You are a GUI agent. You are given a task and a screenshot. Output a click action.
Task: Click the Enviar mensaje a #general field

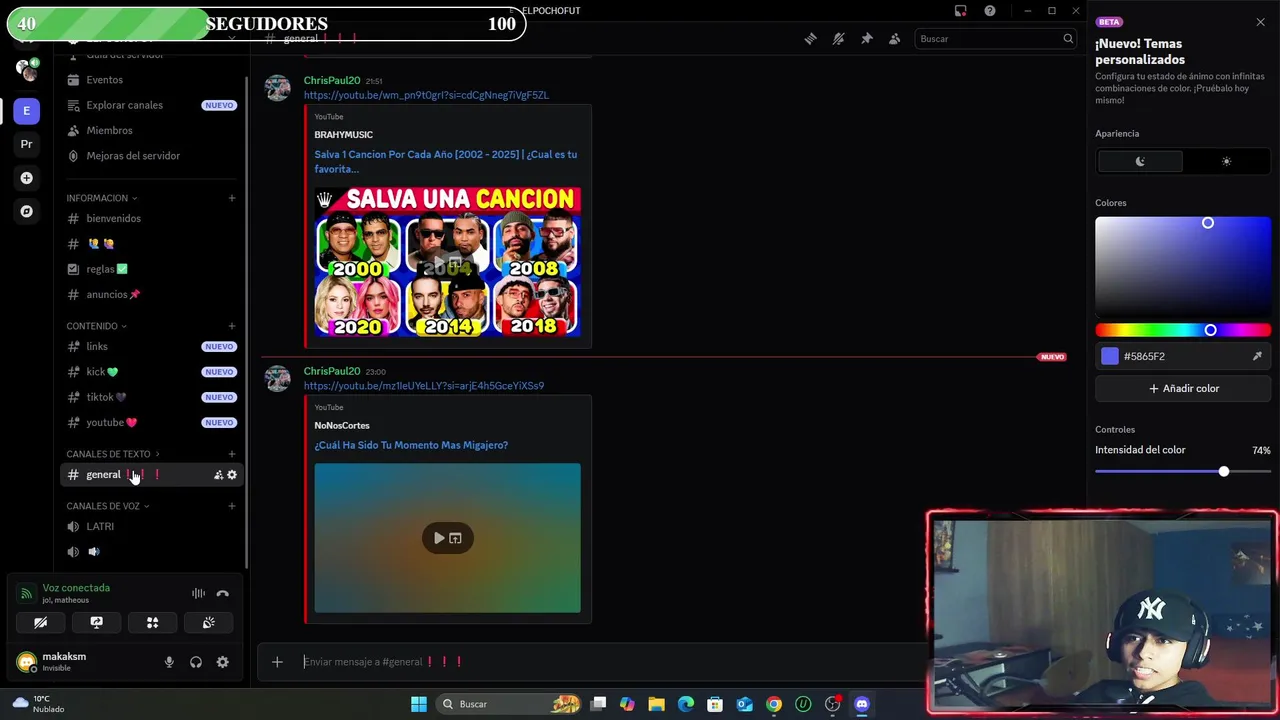click(x=610, y=662)
